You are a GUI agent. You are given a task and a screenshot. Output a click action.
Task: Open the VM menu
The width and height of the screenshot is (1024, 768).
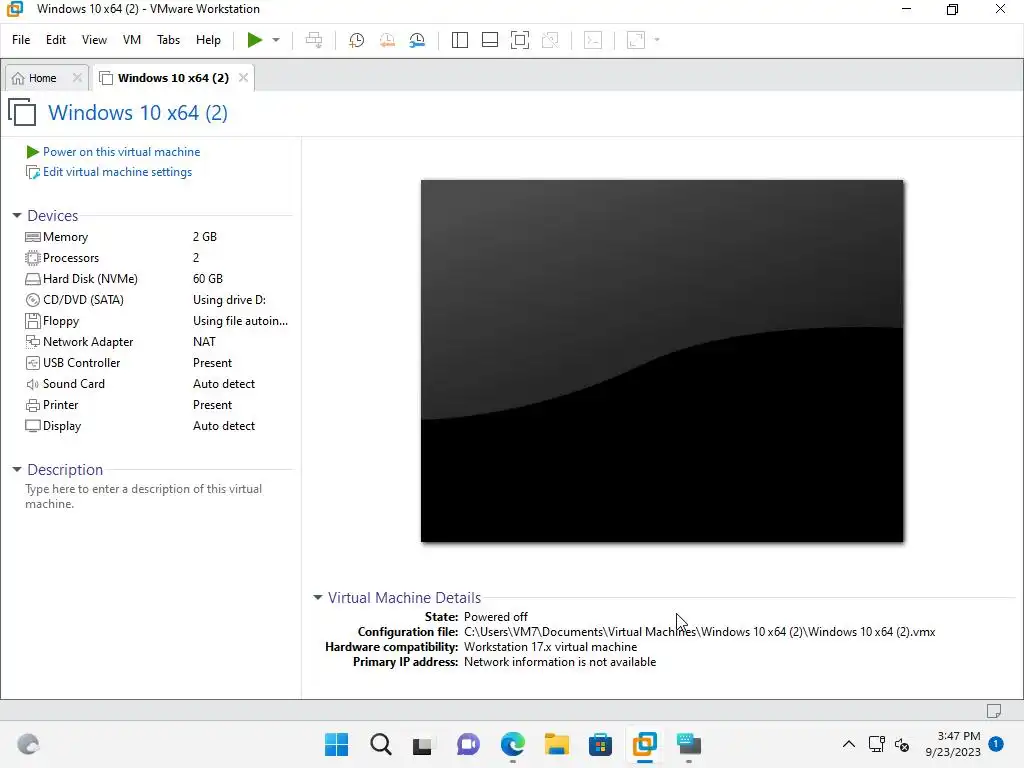132,40
